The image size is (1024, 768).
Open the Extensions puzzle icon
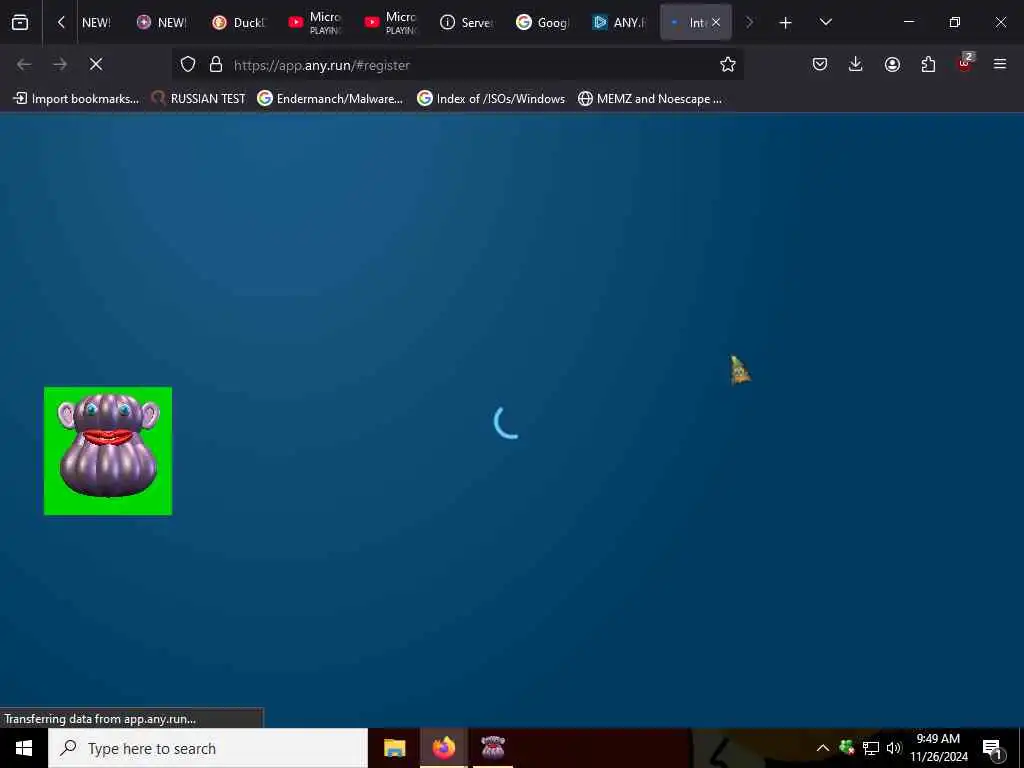point(928,64)
